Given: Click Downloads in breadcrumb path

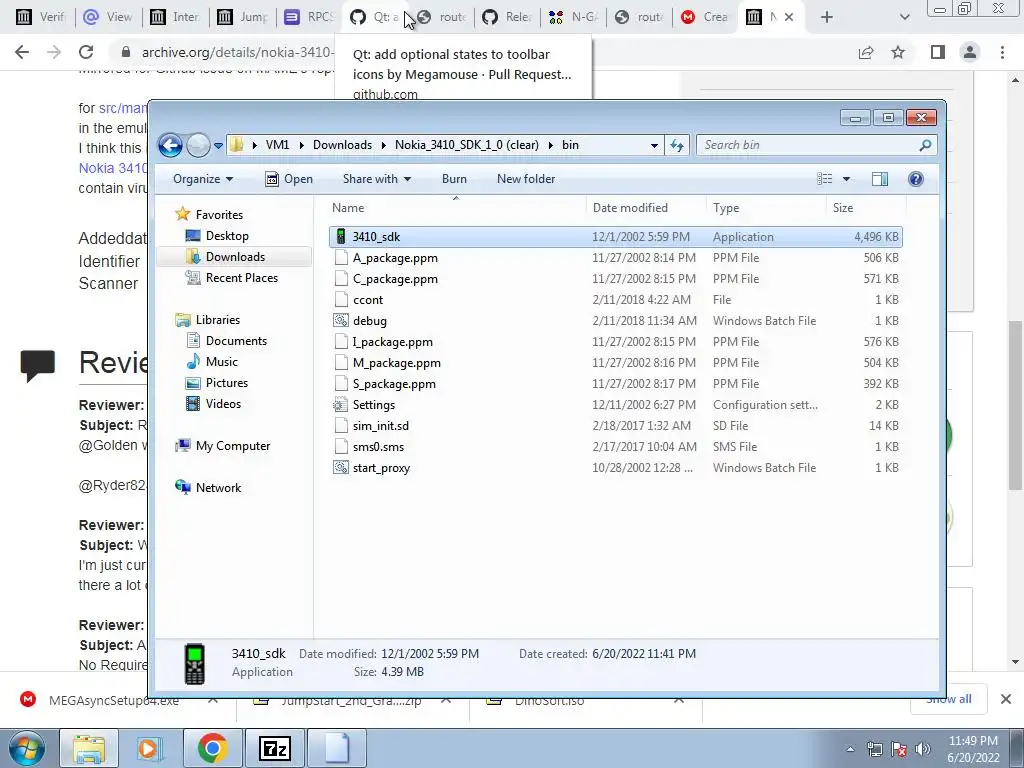Looking at the screenshot, I should point(342,145).
